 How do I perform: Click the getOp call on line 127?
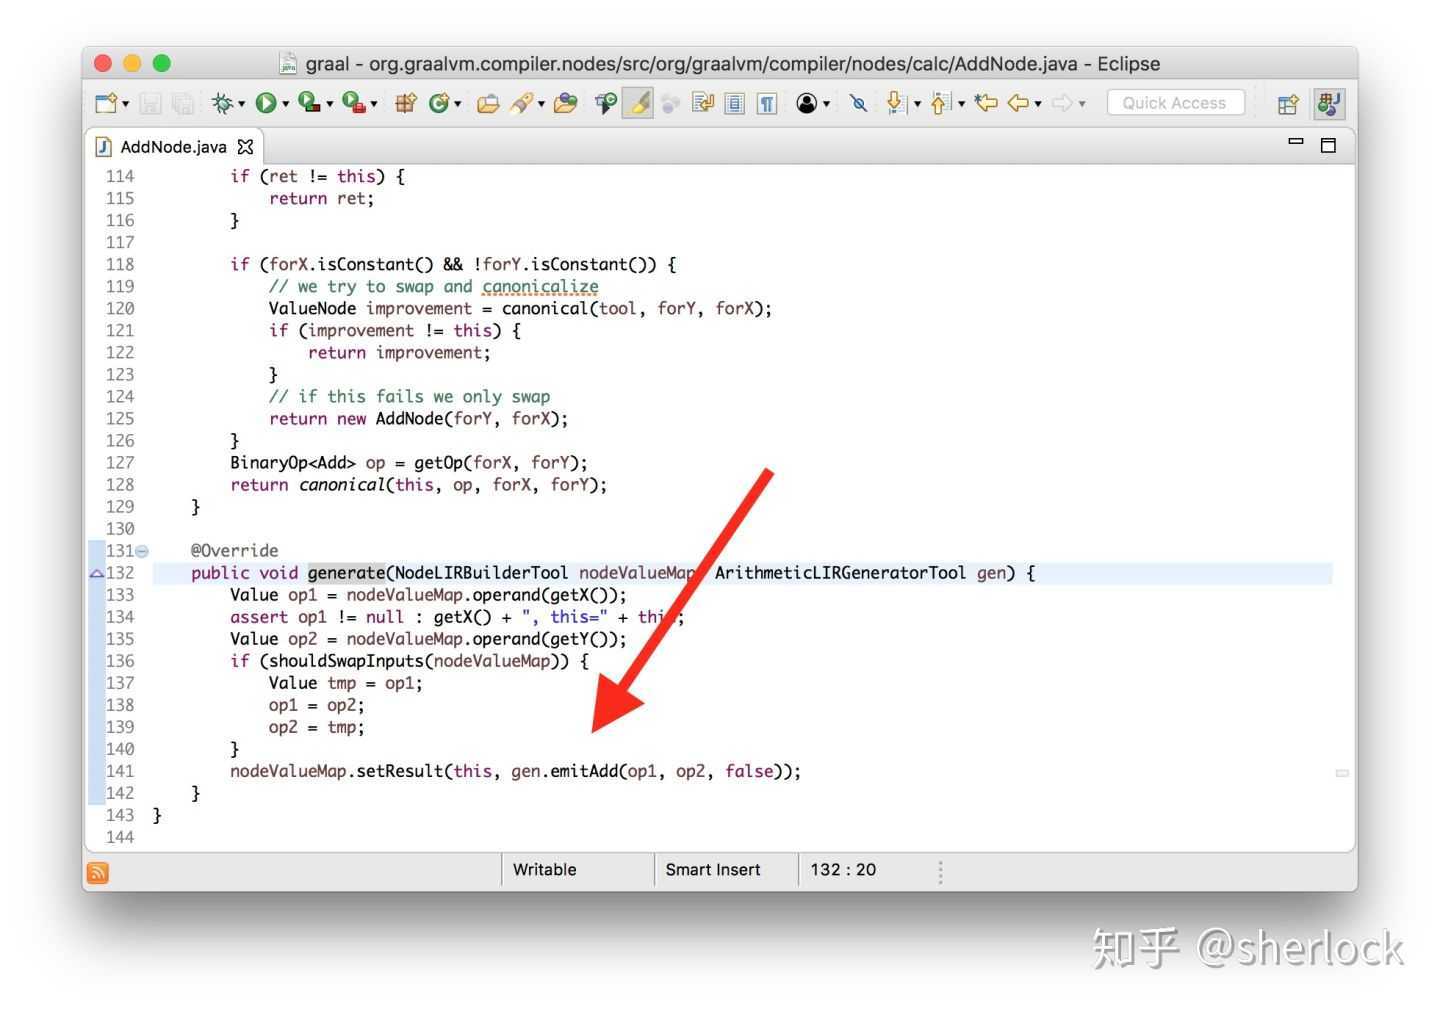pos(439,463)
